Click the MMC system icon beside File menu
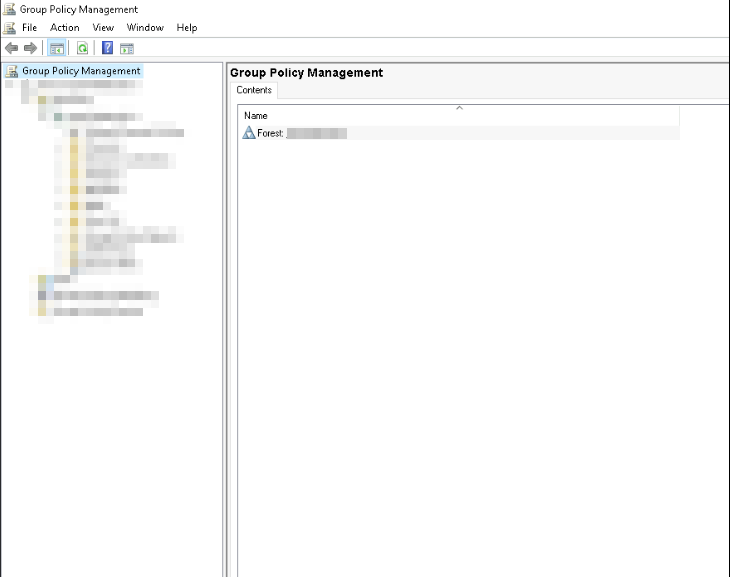This screenshot has width=730, height=577. click(9, 28)
